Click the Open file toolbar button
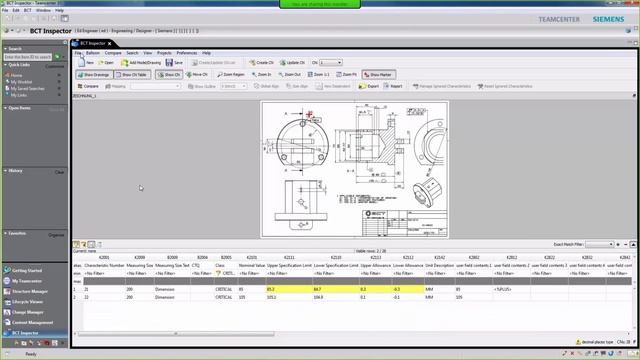The height and width of the screenshot is (360, 640). [x=106, y=62]
